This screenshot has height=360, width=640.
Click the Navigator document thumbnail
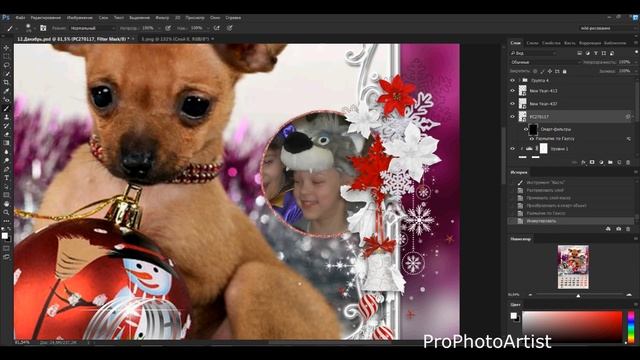[573, 267]
